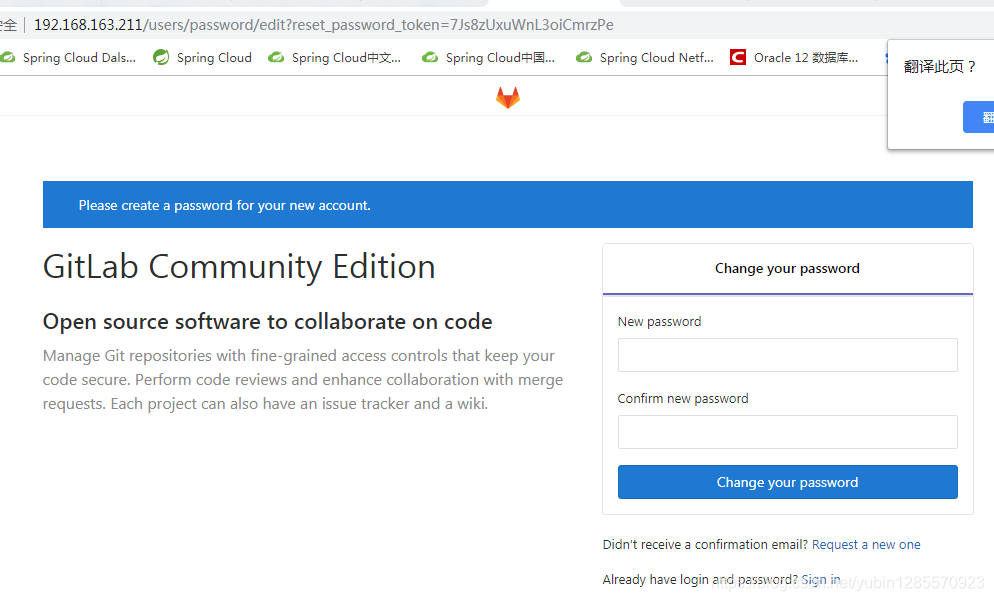Viewport: 994px width, 601px height.
Task: Open the Oracle 12 数据库 bookmark
Action: [794, 58]
